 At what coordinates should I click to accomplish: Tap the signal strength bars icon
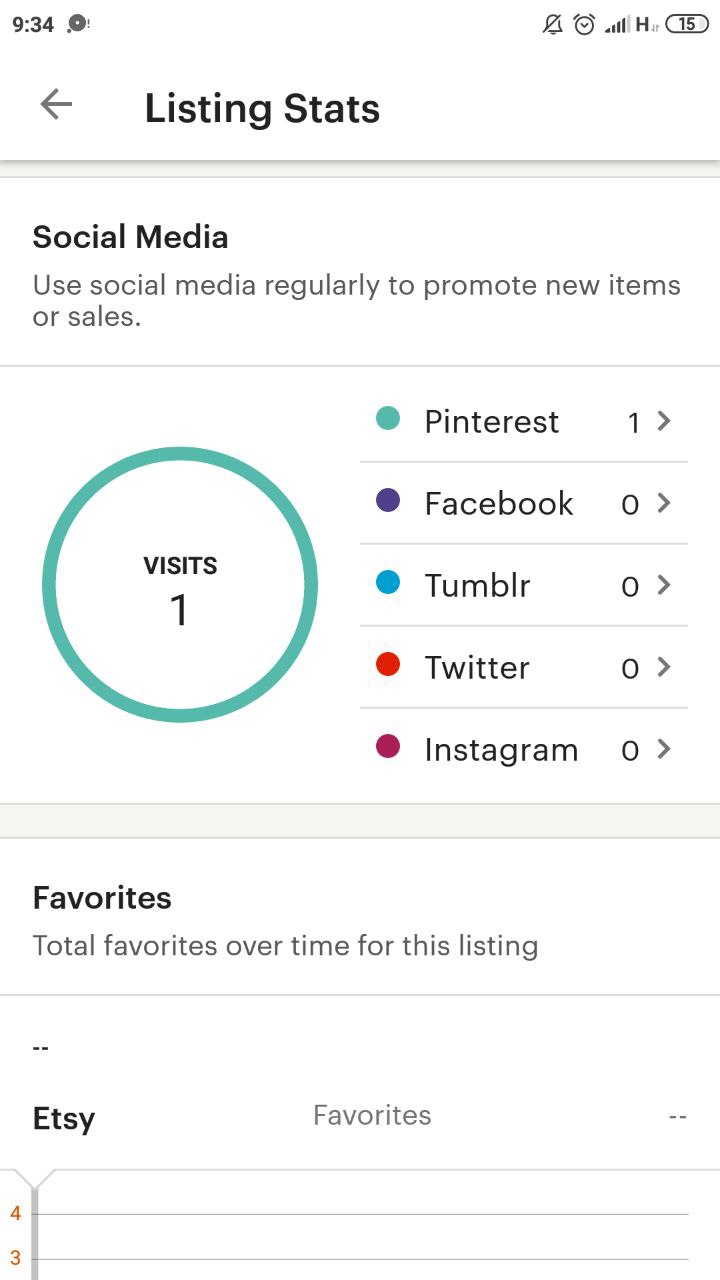(616, 25)
